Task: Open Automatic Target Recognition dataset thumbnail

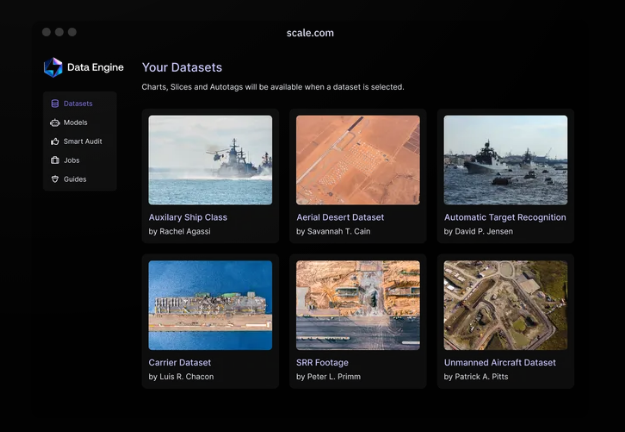Action: point(505,160)
